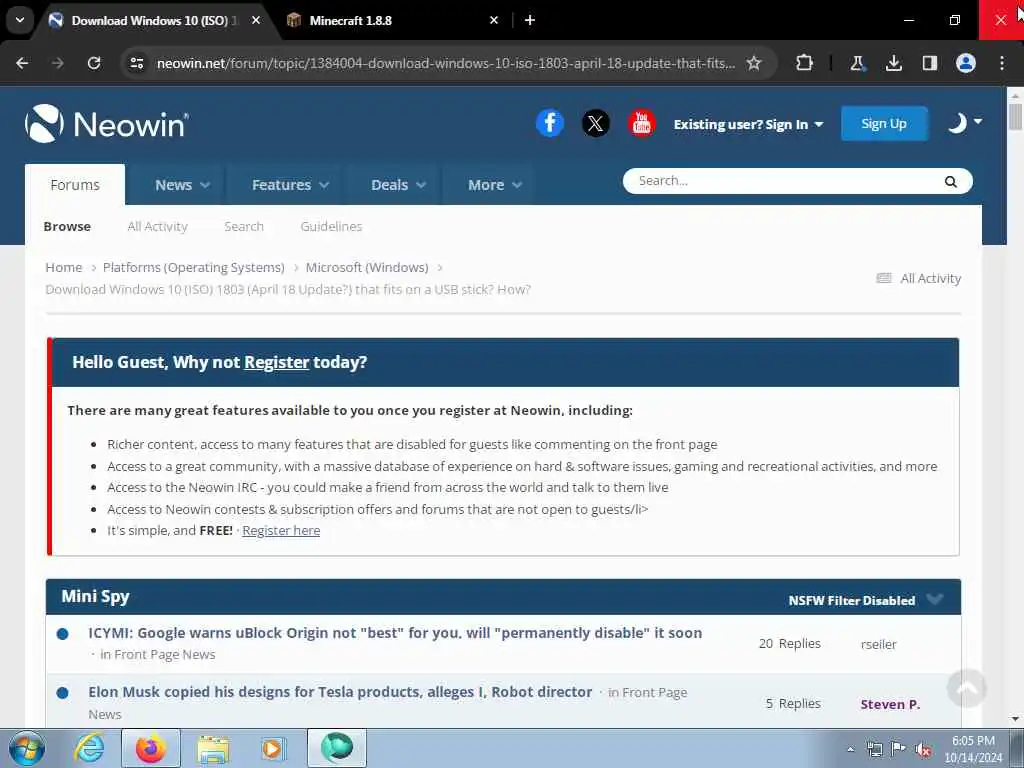This screenshot has width=1024, height=768.
Task: Bookmark this page with the star icon
Action: tap(754, 63)
